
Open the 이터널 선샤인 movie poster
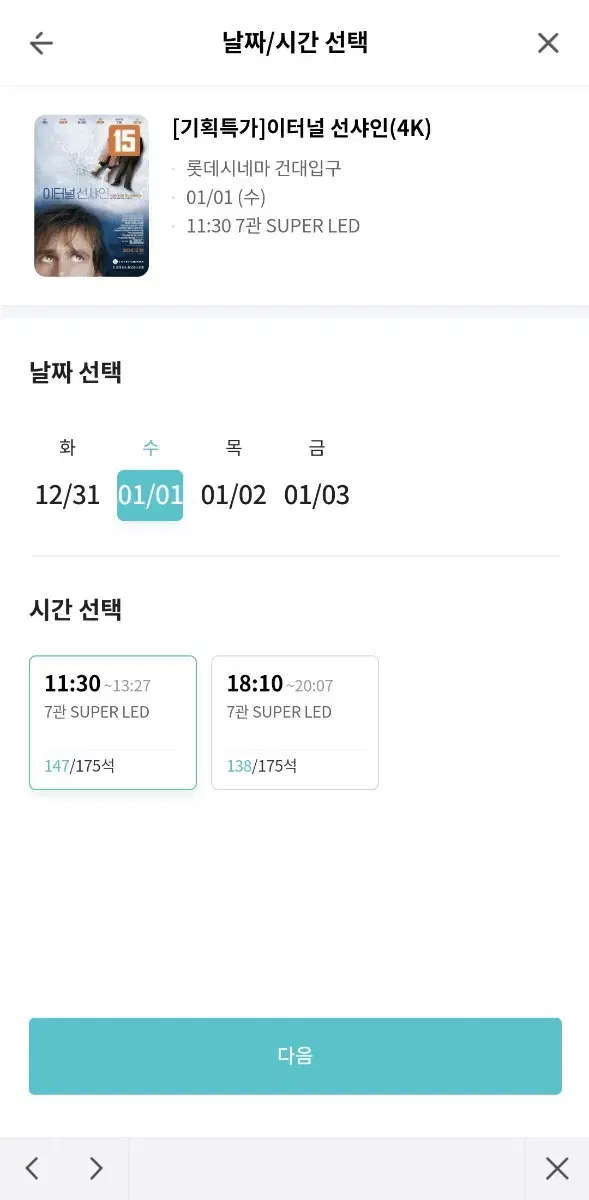coord(91,195)
